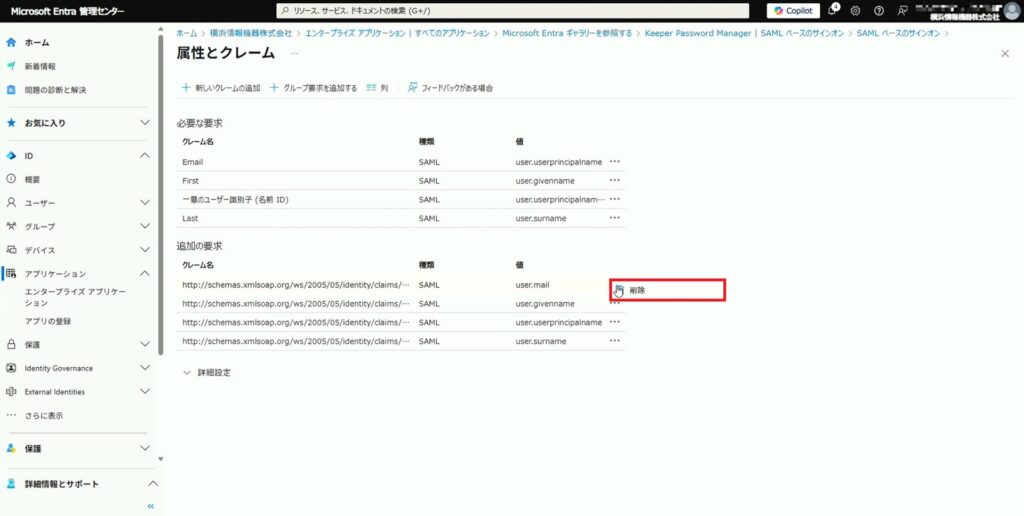Viewport: 1024px width, 516px height.
Task: Open ellipsis menu for user.userprincipalname additional claim
Action: [615, 322]
